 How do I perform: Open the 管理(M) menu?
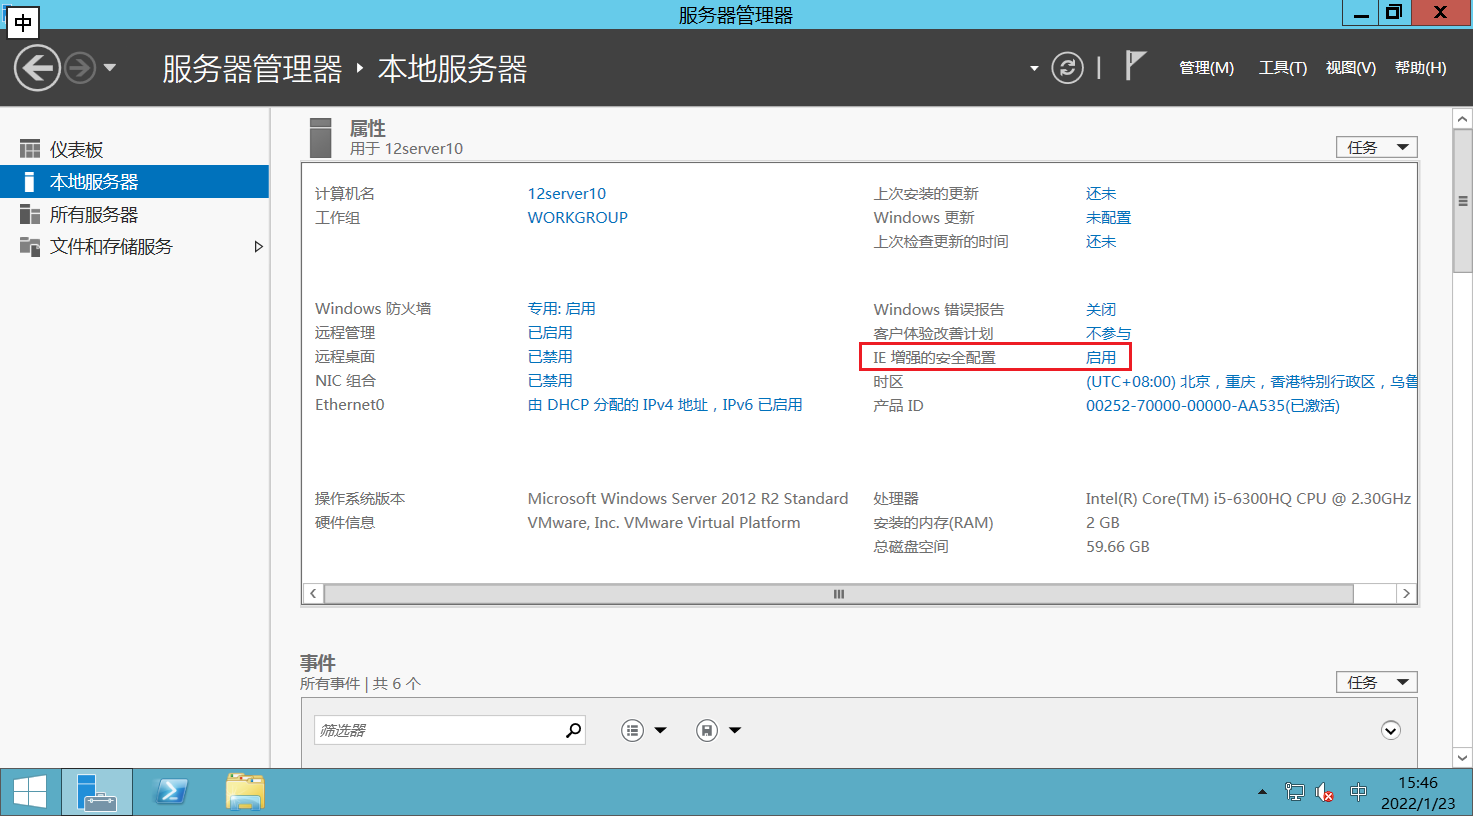click(1206, 68)
